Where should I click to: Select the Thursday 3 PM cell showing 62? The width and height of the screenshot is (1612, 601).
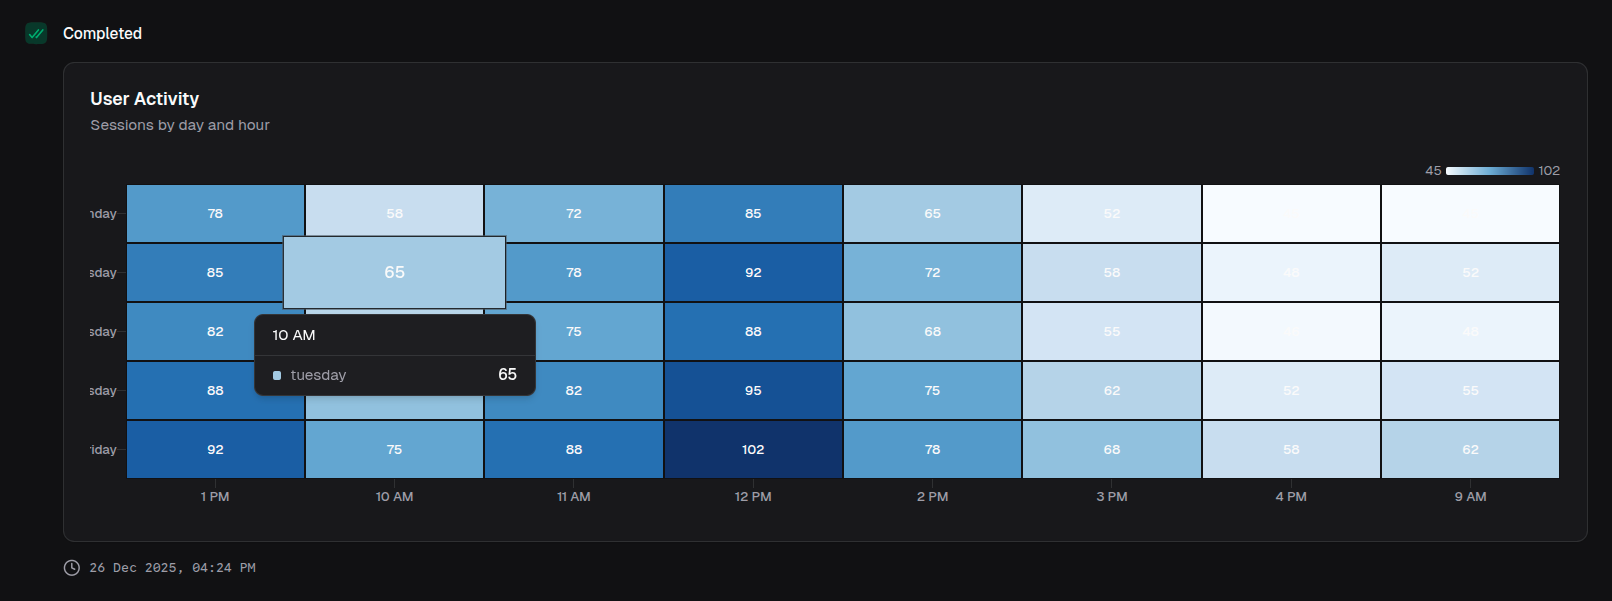click(x=1112, y=391)
